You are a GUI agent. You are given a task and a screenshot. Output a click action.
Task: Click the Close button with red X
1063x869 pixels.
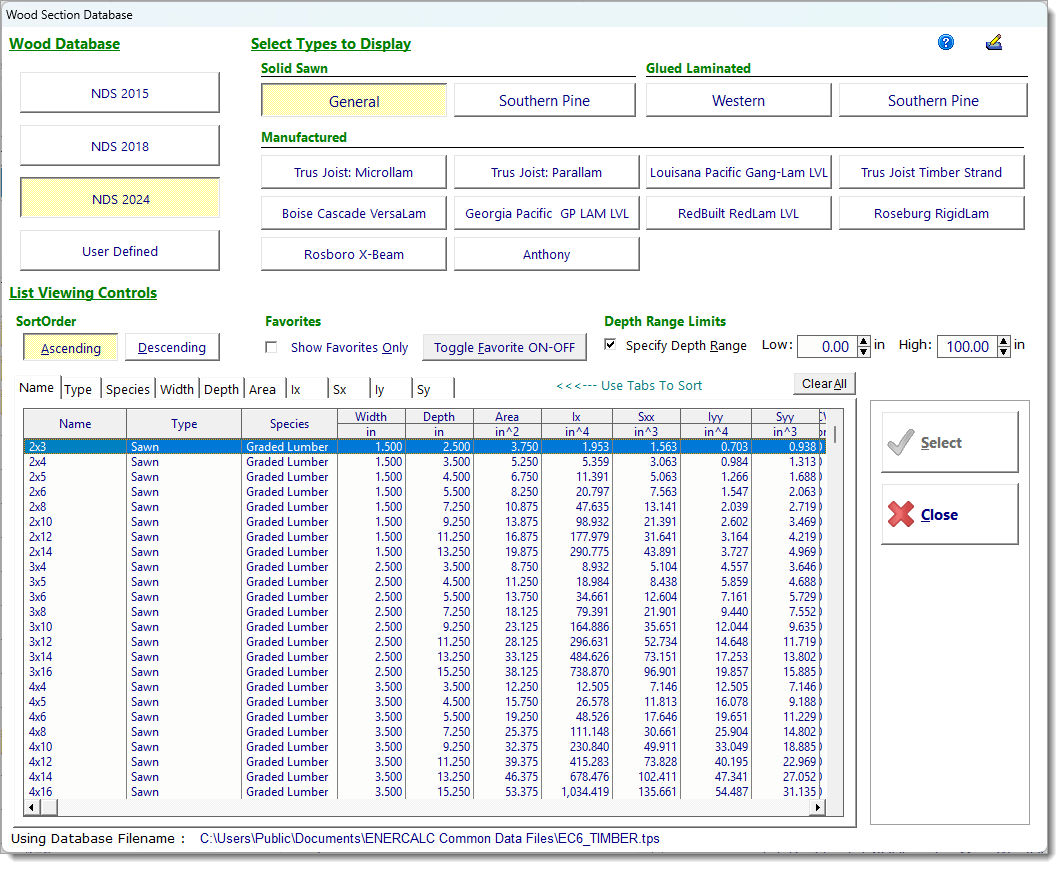tap(950, 514)
